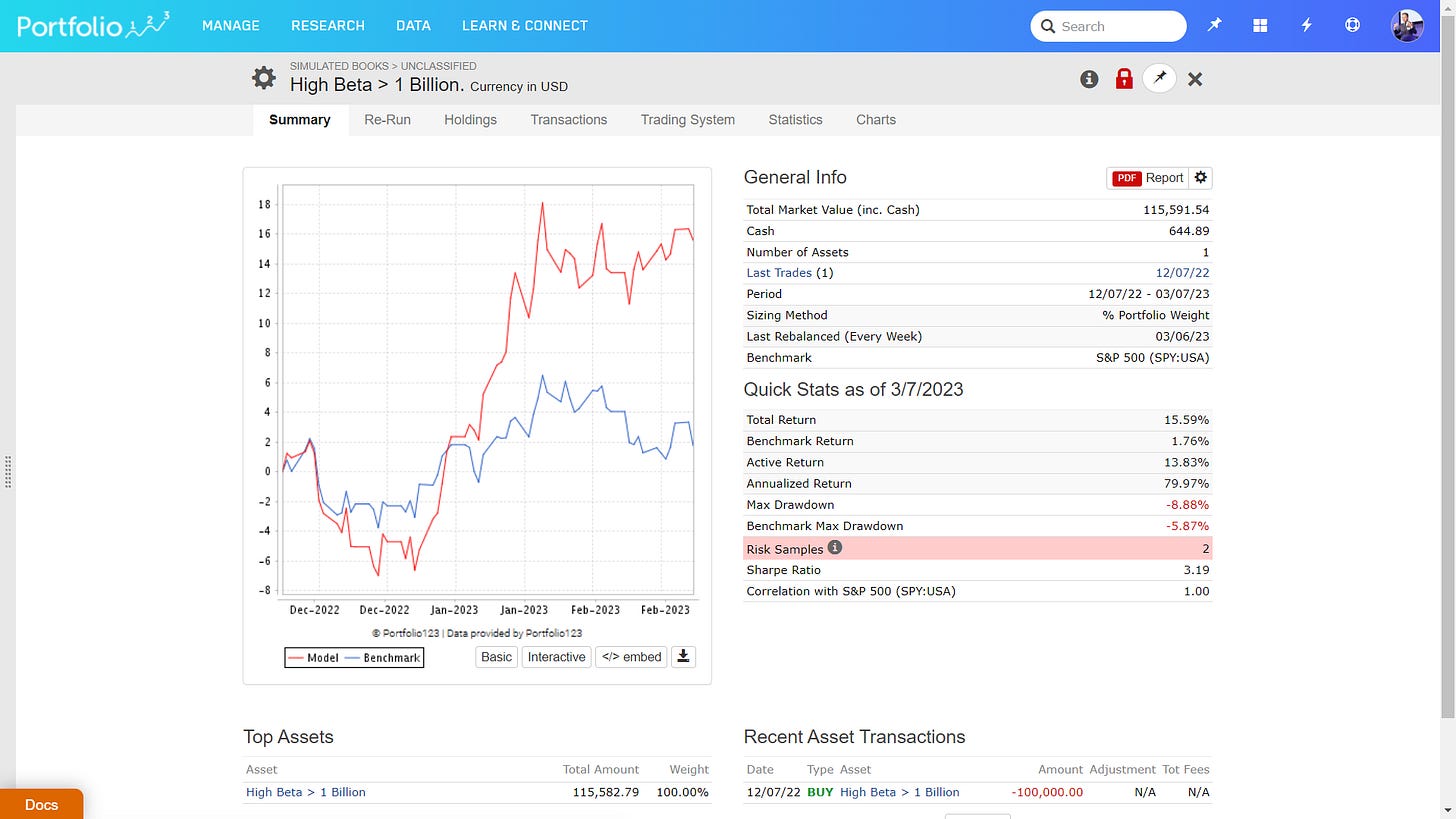Select the Summary tab
The image size is (1456, 819).
point(300,120)
